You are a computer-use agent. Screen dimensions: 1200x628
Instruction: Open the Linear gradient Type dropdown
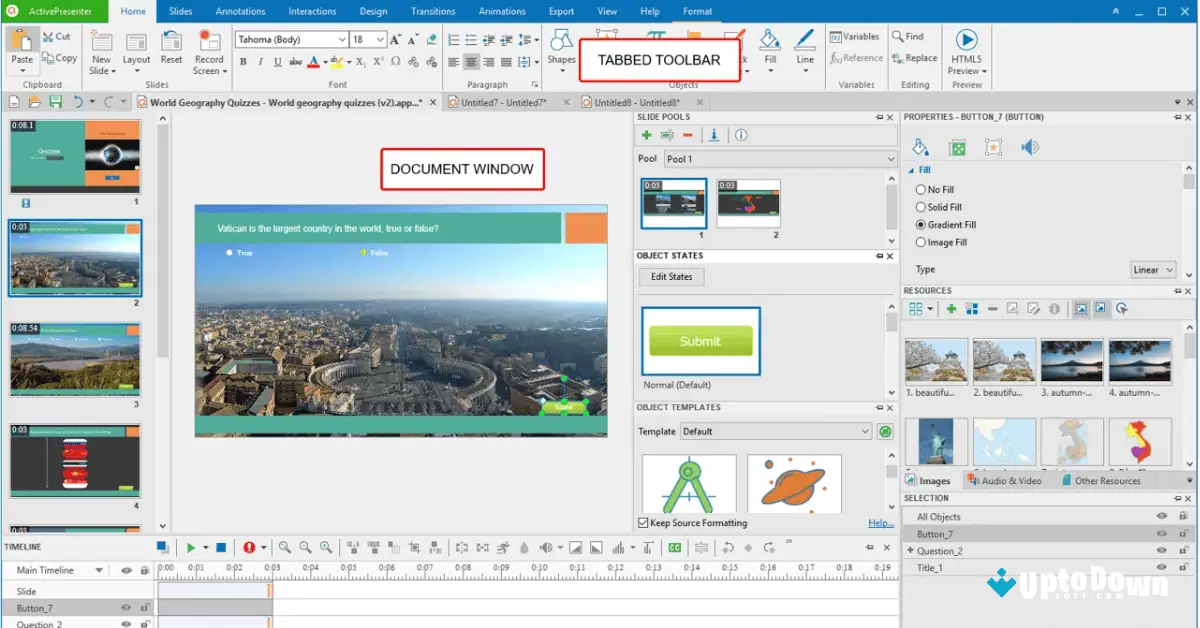coord(1152,269)
